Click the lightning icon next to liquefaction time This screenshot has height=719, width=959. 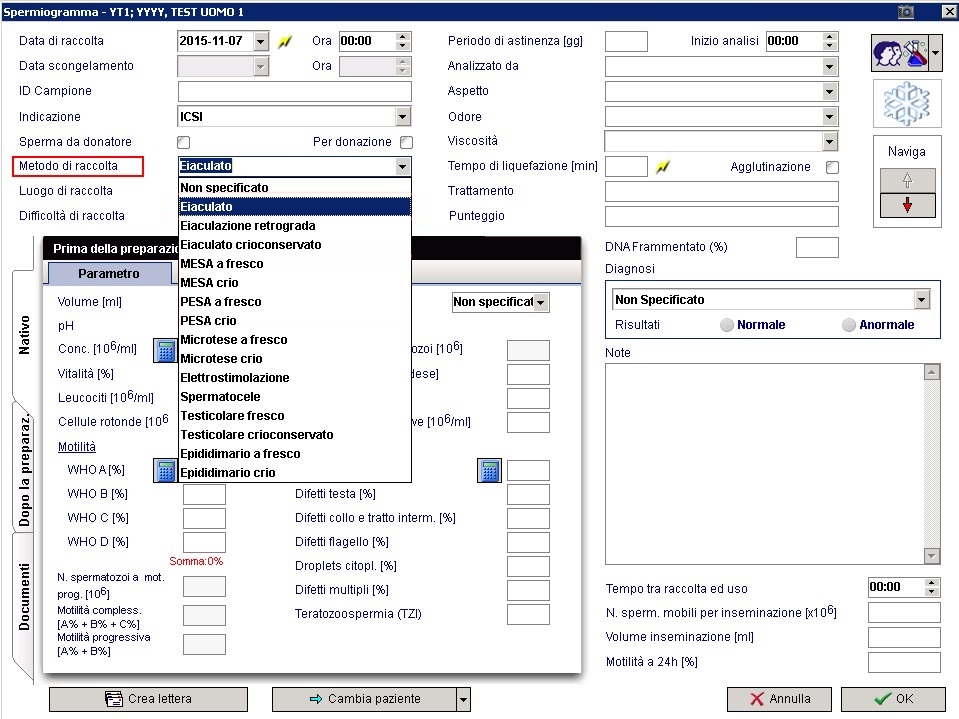coord(663,166)
